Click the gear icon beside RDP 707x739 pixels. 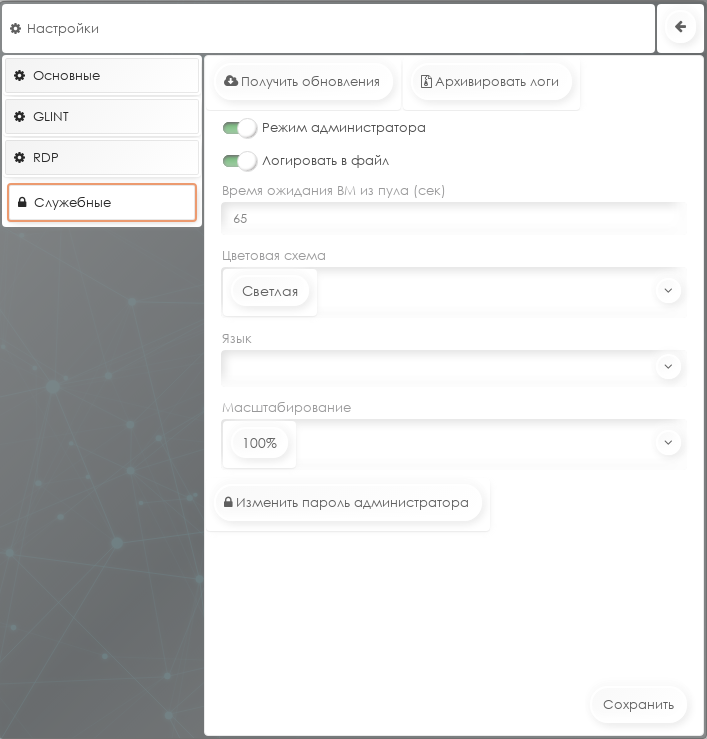(x=19, y=157)
